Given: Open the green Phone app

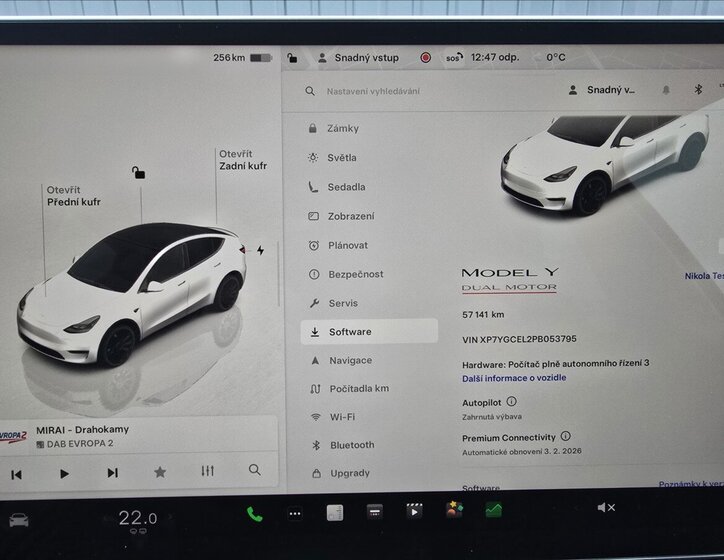Looking at the screenshot, I should 254,514.
